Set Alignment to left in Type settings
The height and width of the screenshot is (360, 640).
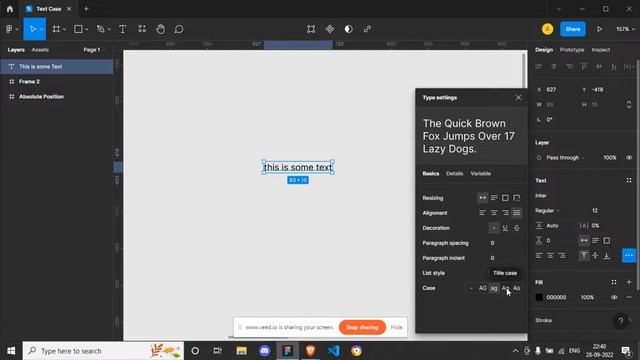click(x=482, y=213)
